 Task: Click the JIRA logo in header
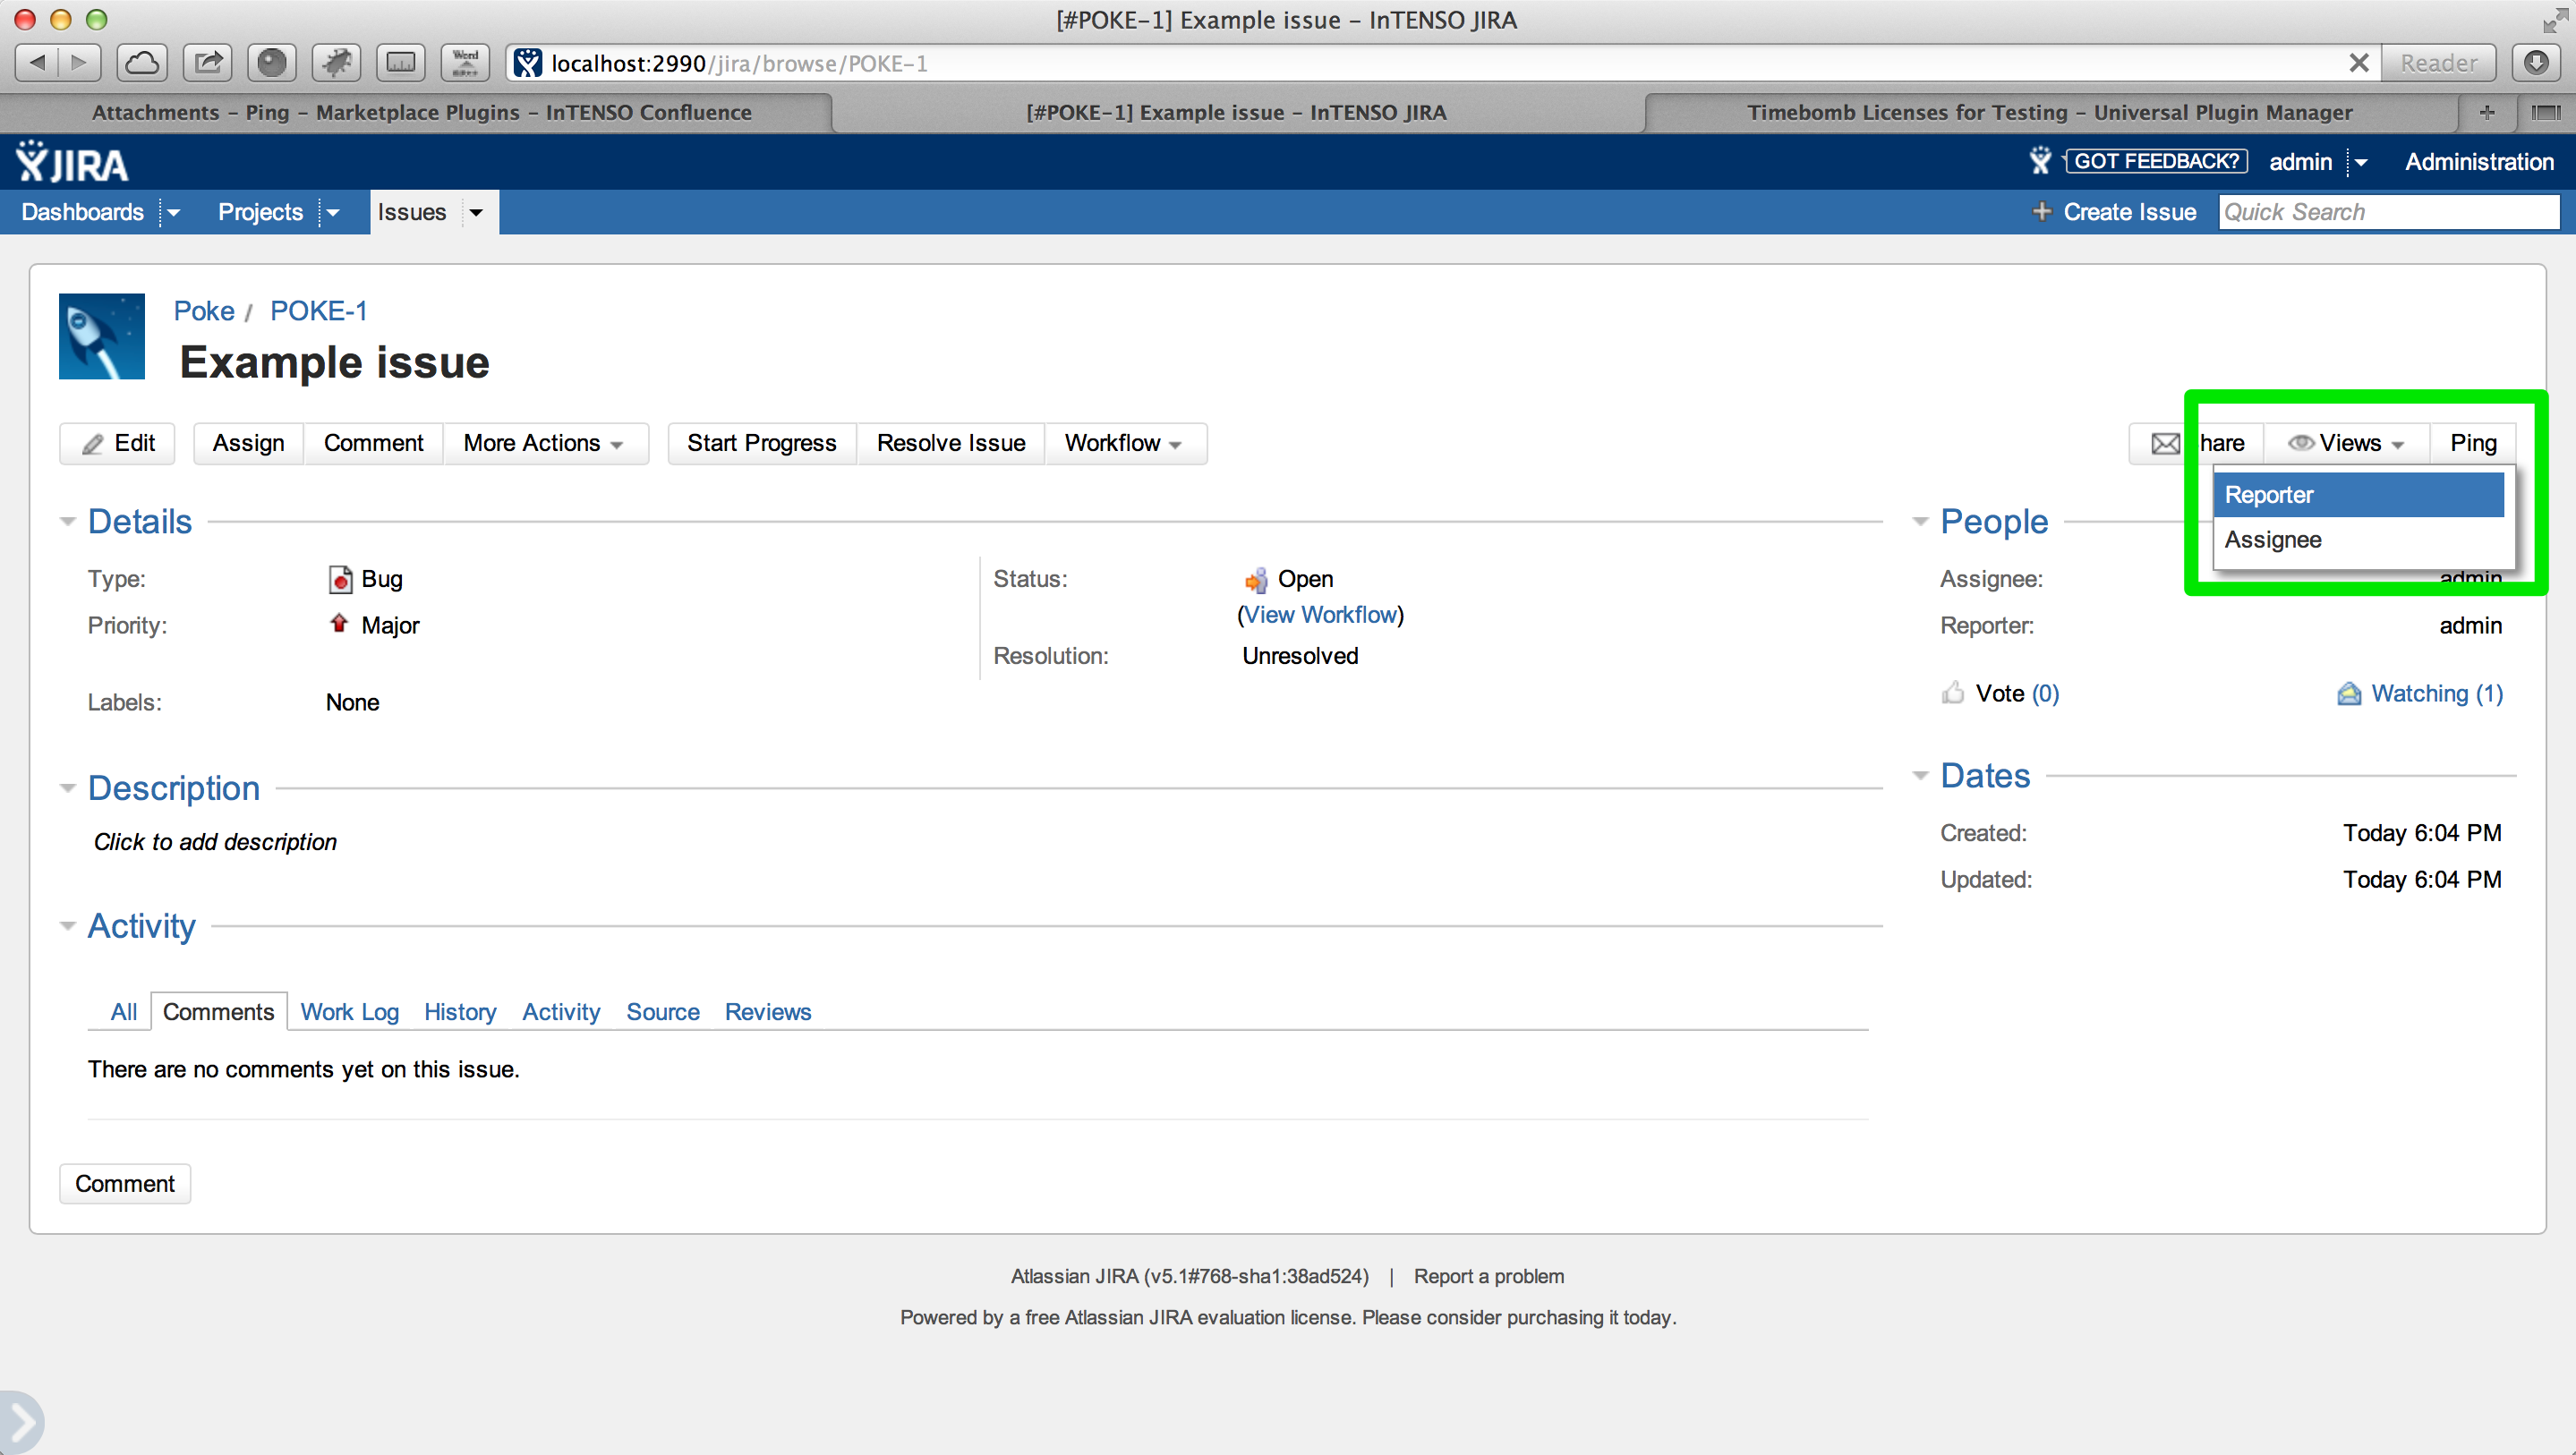pyautogui.click(x=72, y=162)
